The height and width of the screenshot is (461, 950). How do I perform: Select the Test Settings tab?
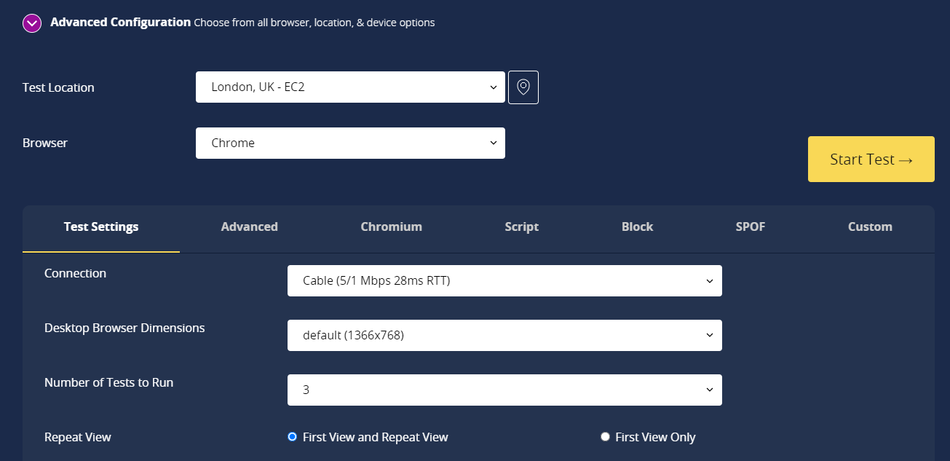coord(101,227)
